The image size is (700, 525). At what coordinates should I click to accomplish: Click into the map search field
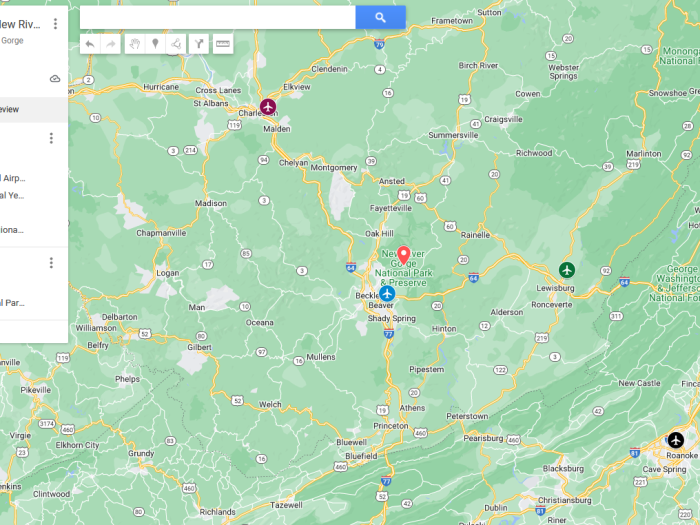(x=218, y=17)
